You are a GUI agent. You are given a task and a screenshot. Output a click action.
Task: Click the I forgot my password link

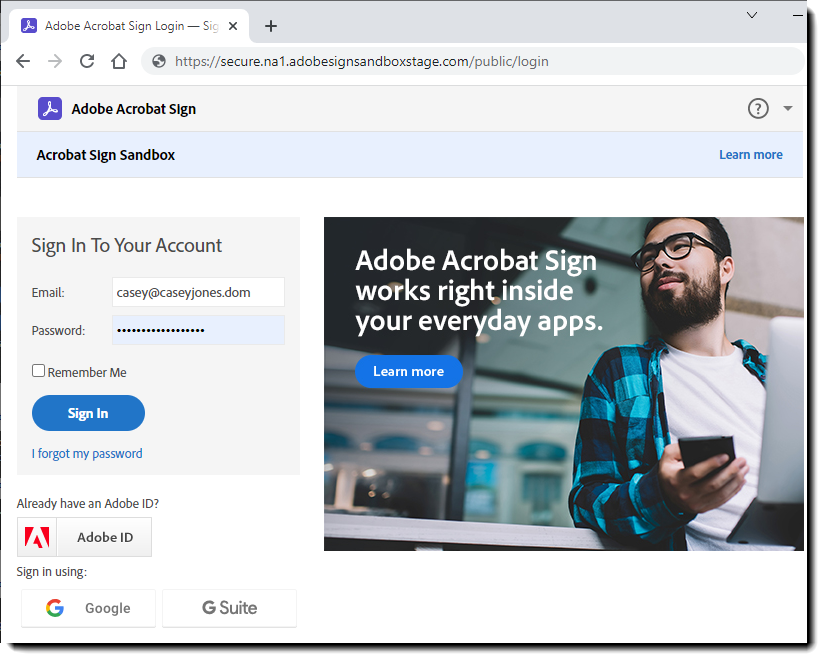[87, 453]
